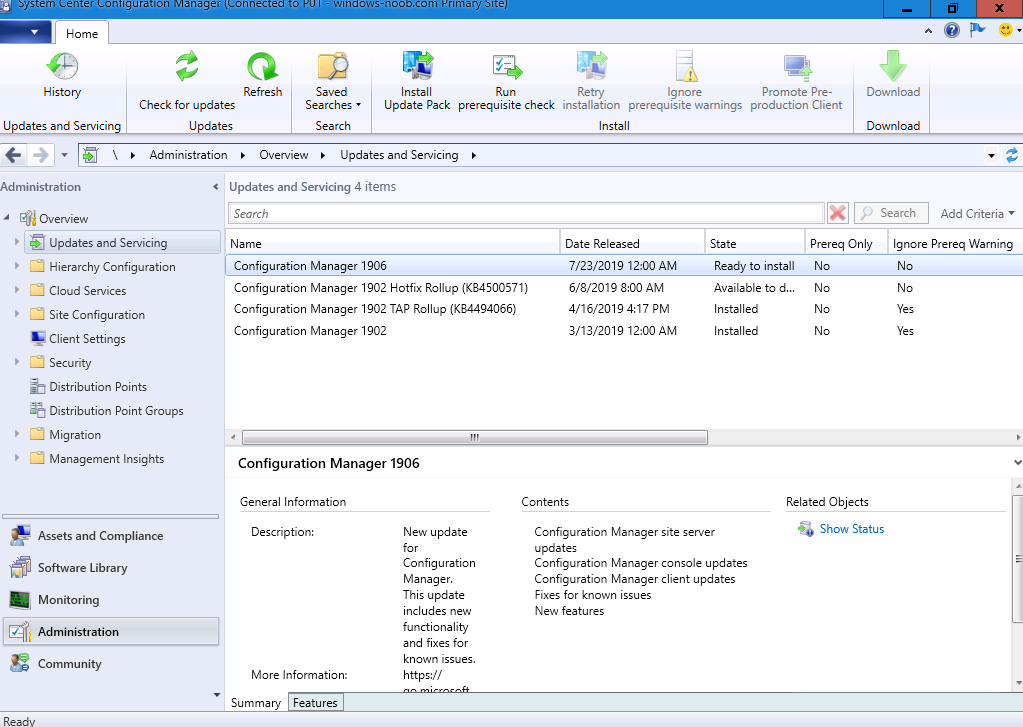Sort by Prereq Only column header

[846, 243]
